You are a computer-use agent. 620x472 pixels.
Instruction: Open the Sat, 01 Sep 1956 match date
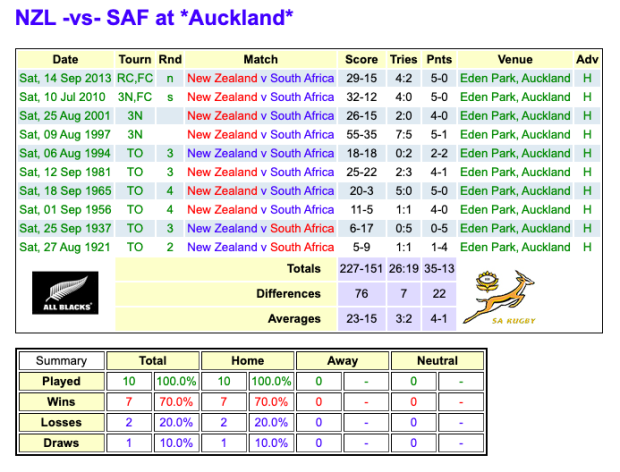point(65,210)
